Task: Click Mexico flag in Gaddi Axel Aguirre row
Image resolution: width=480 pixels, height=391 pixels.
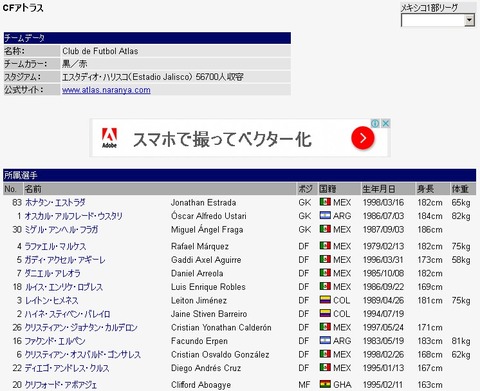Action: point(325,259)
